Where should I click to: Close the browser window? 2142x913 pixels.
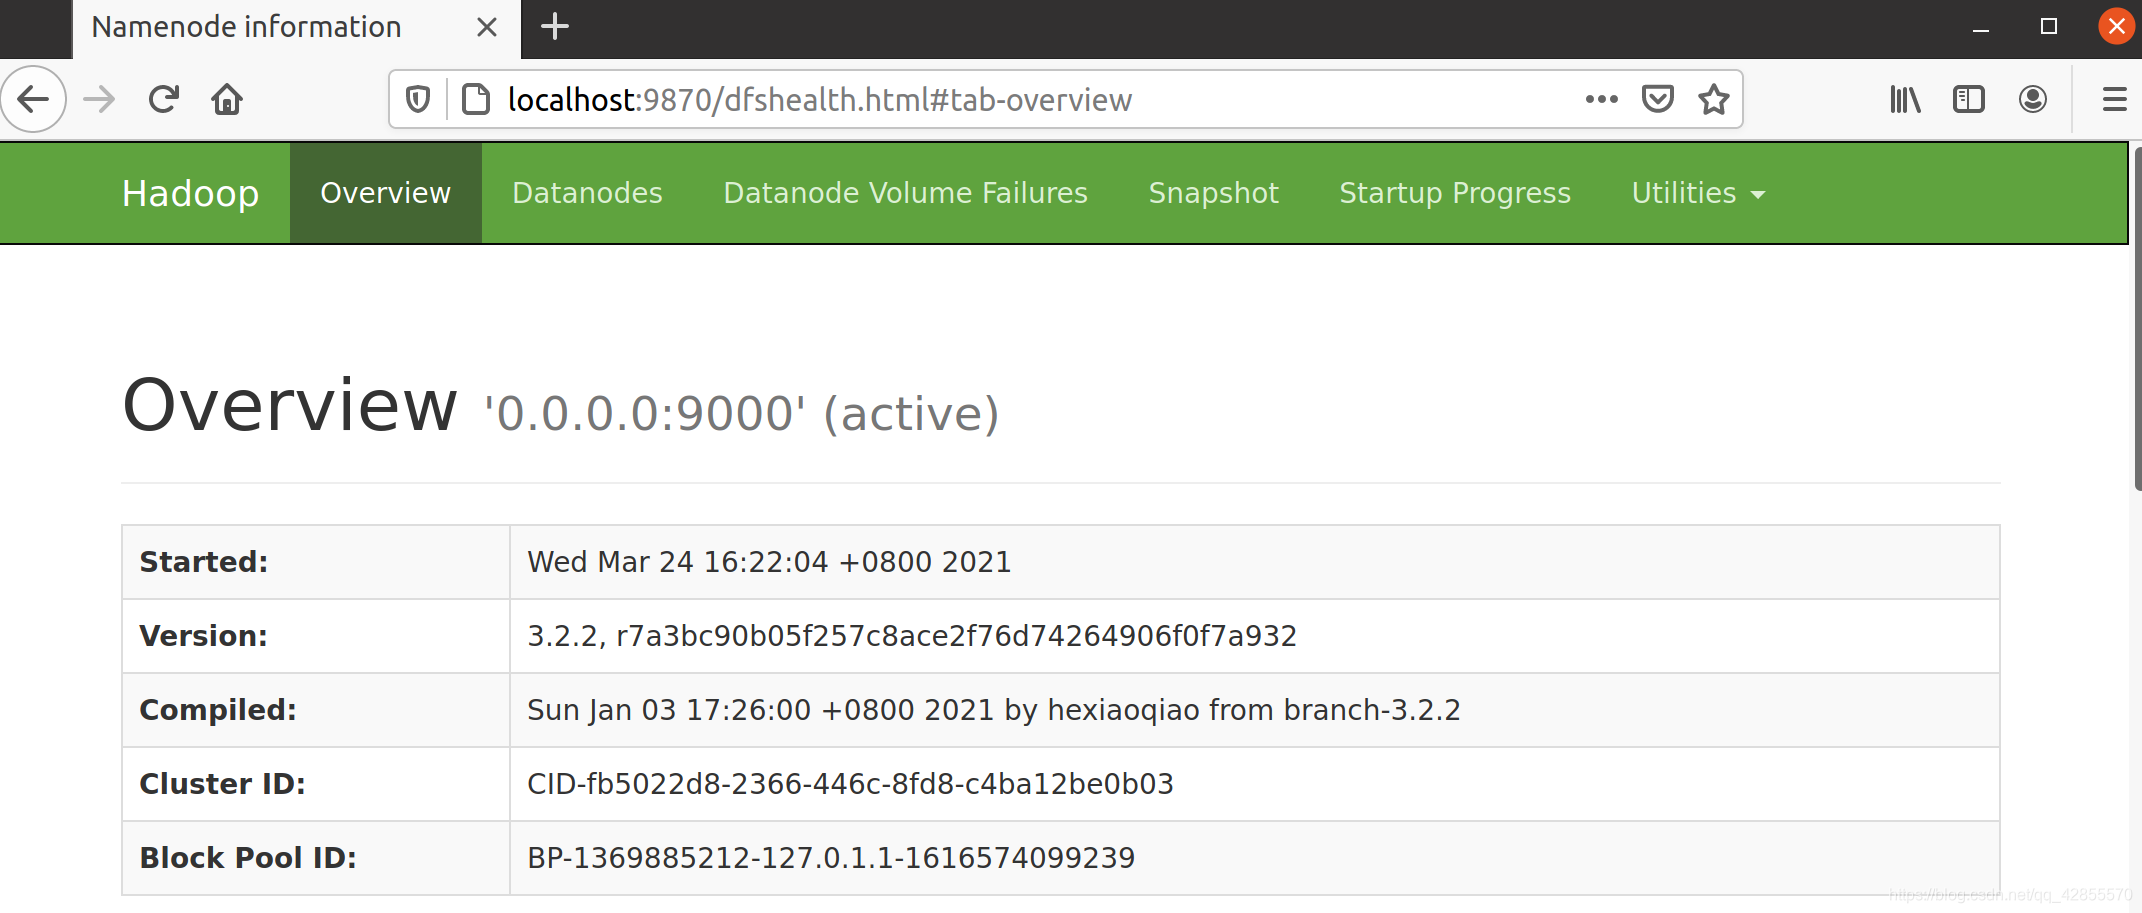[x=2116, y=27]
